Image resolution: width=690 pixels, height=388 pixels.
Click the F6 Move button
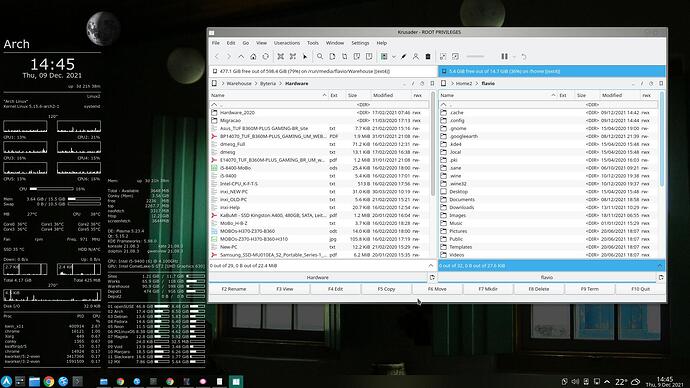[437, 289]
